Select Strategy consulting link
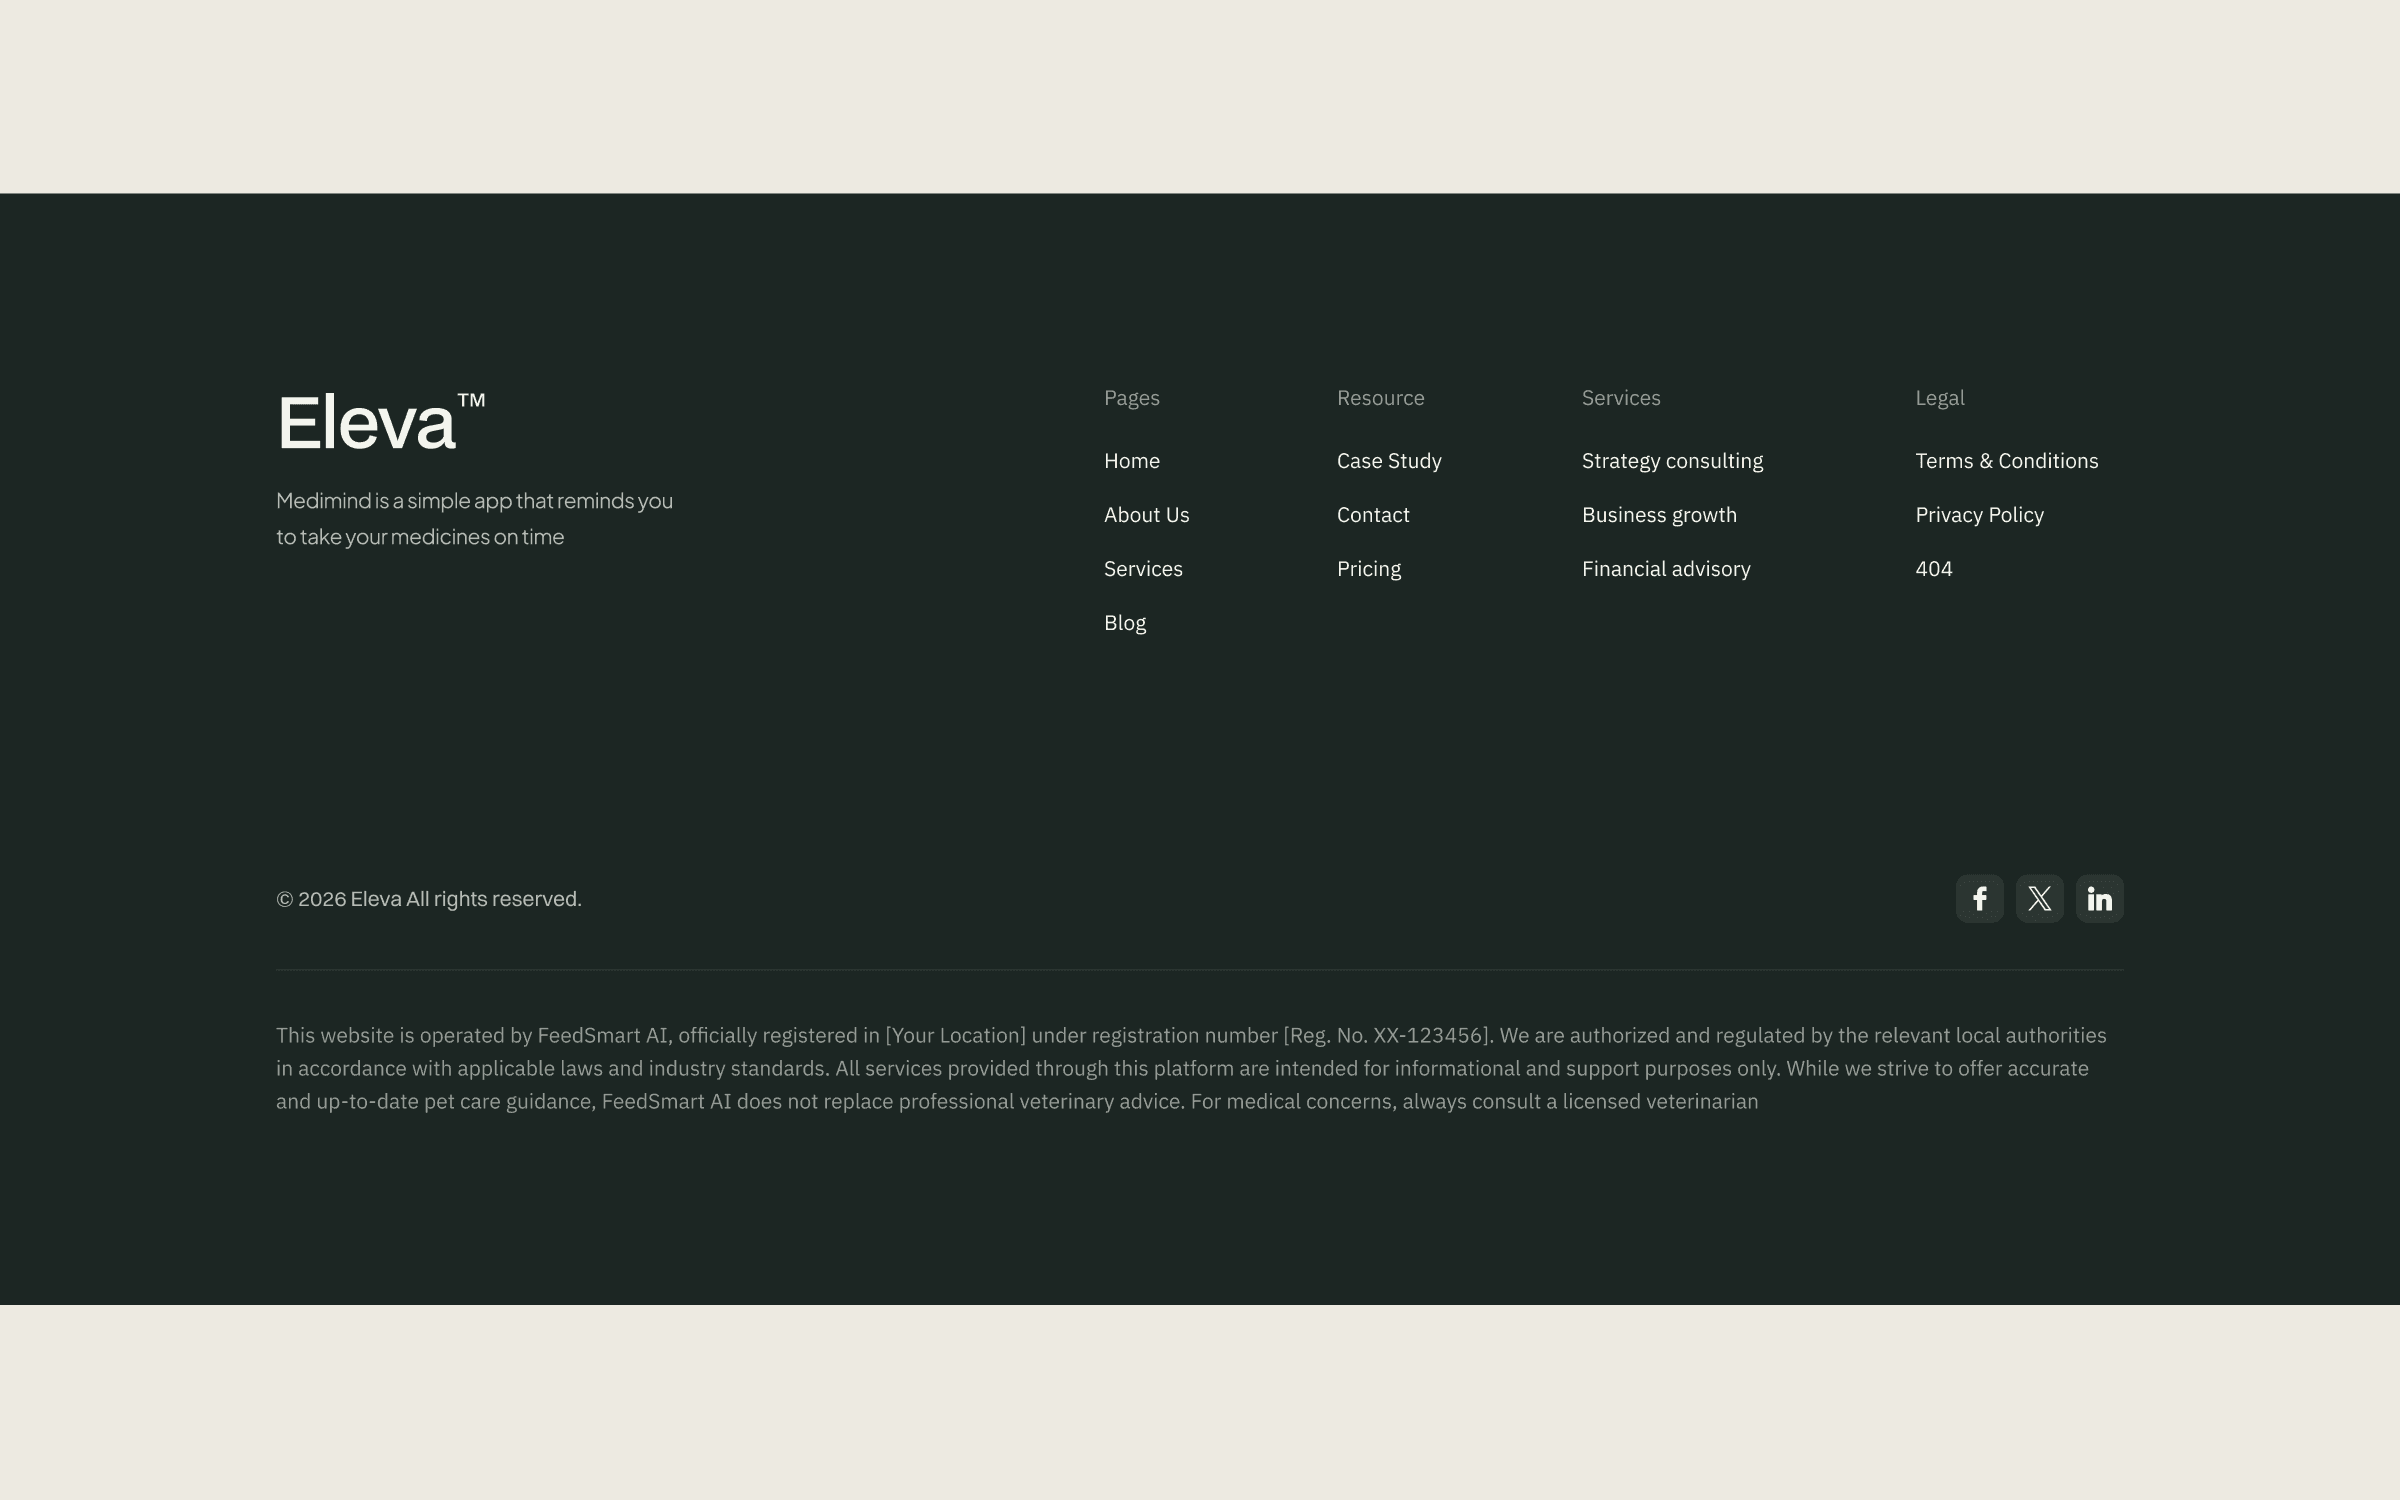The height and width of the screenshot is (1500, 2400). [1672, 461]
